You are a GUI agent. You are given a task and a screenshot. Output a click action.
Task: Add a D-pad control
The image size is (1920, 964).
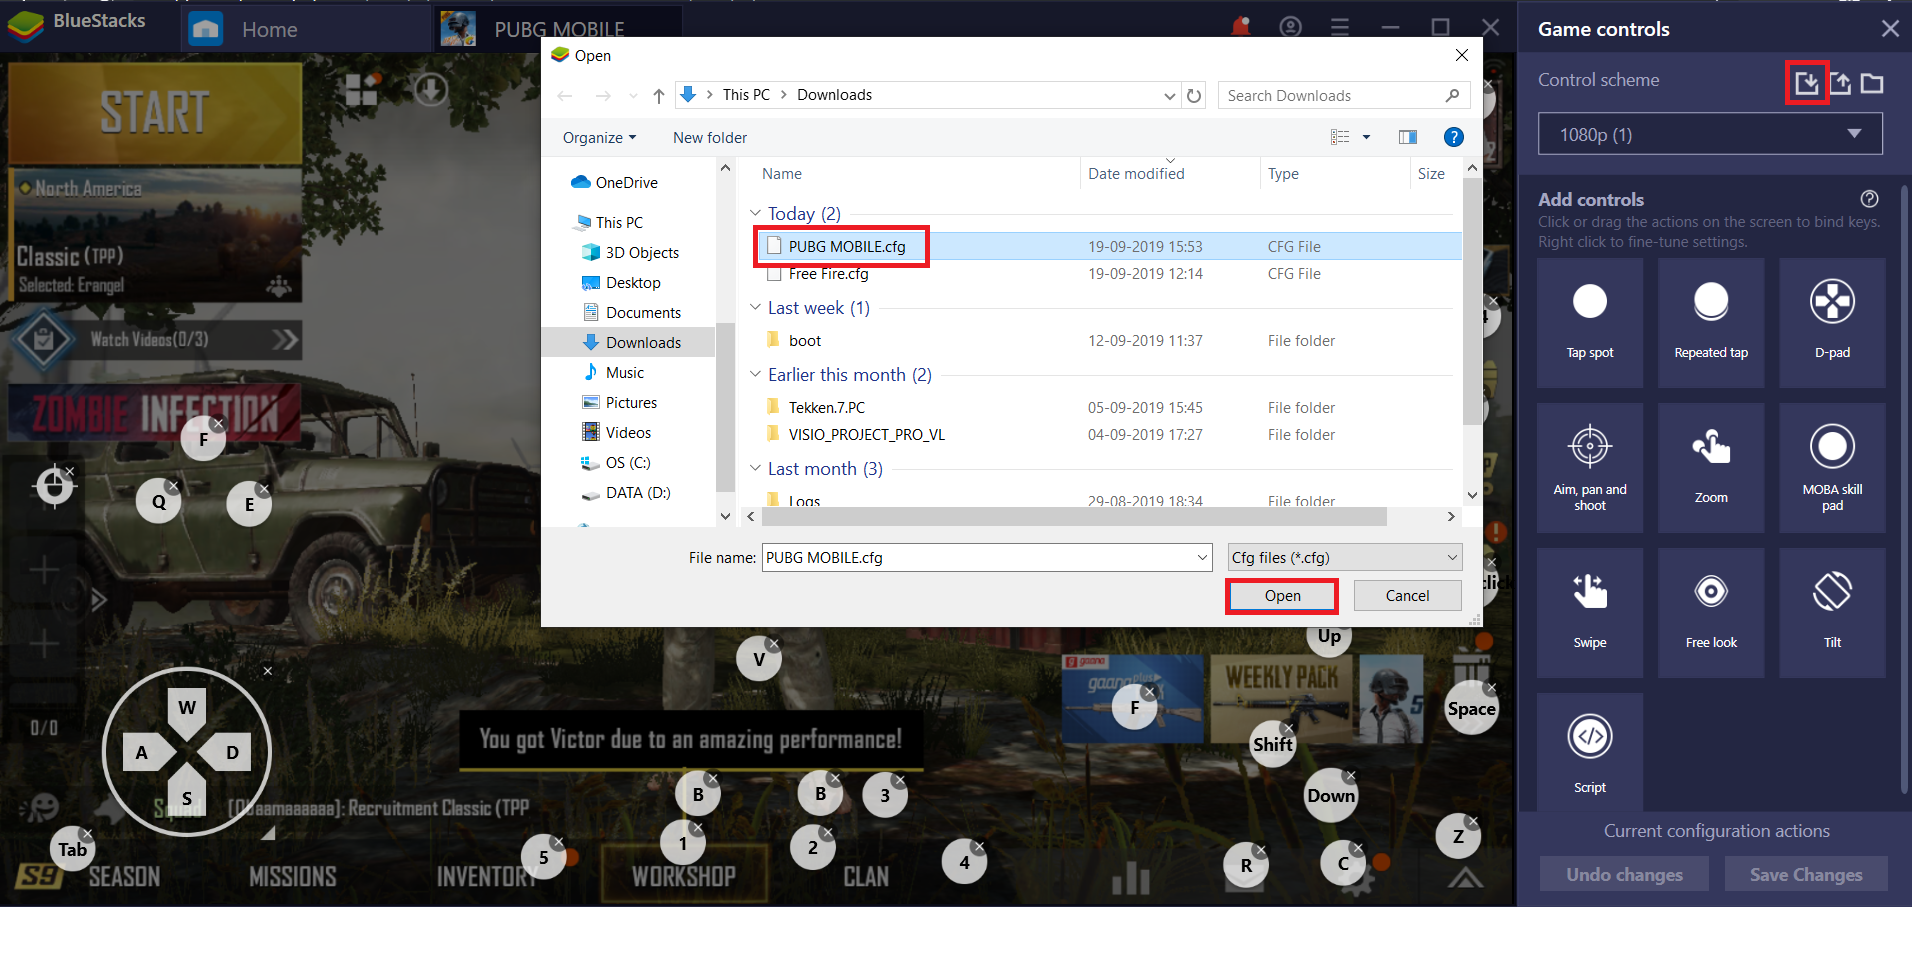pos(1832,323)
